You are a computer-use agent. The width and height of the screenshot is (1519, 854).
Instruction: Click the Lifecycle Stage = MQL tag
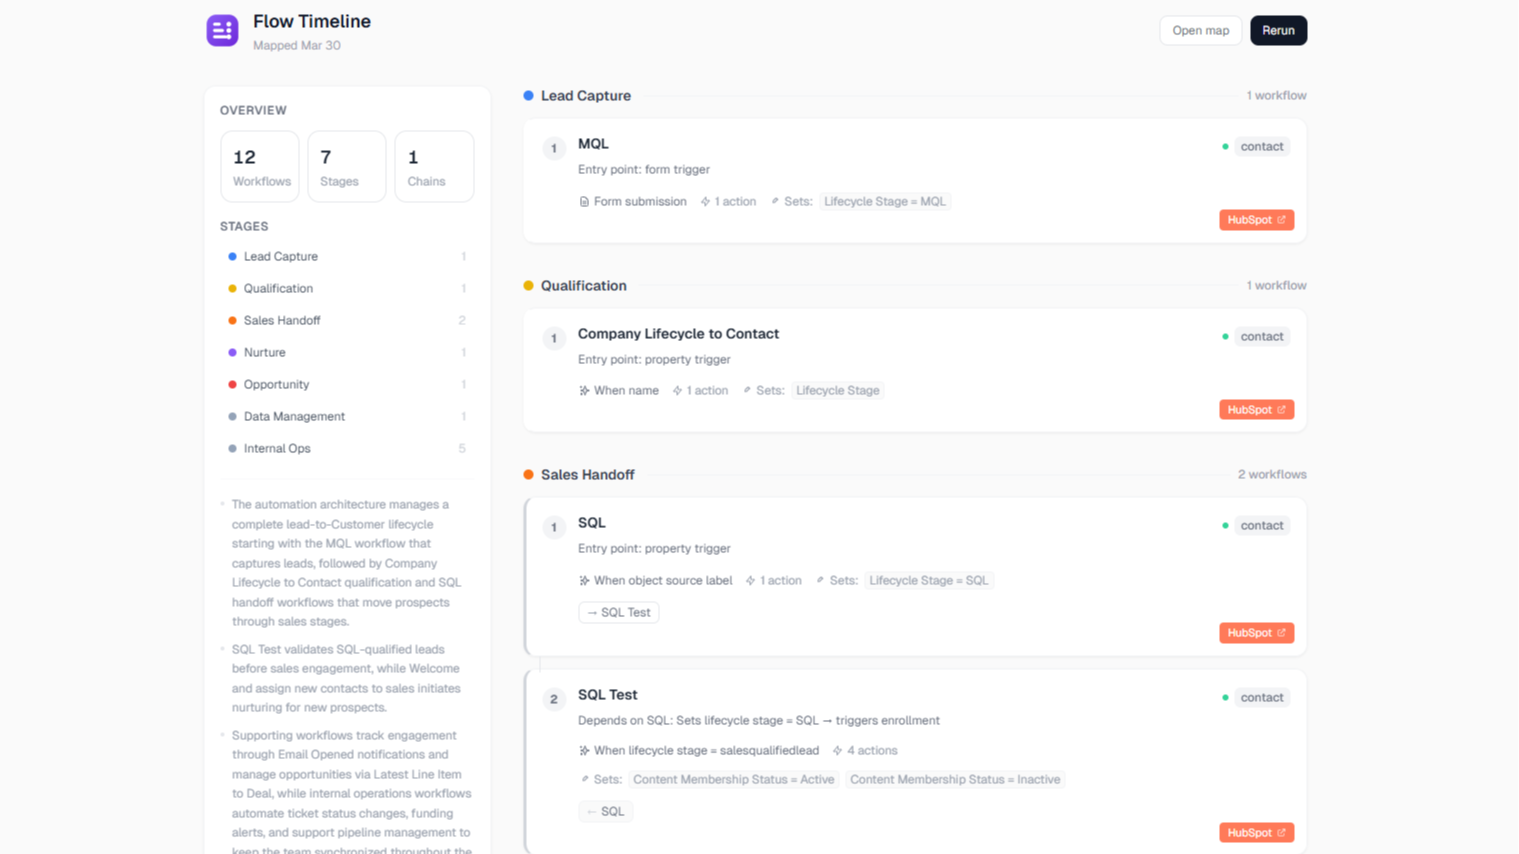coord(884,202)
